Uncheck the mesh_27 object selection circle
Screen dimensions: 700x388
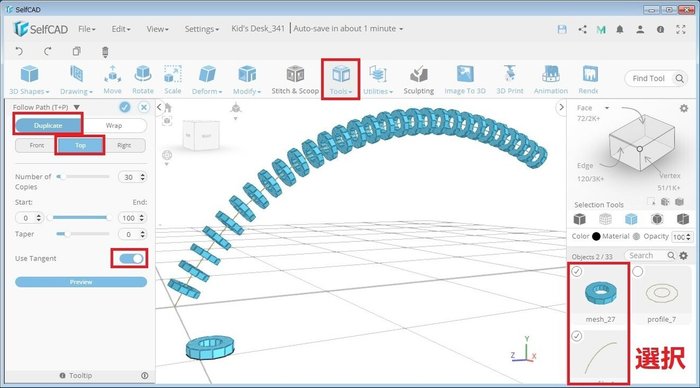click(577, 271)
